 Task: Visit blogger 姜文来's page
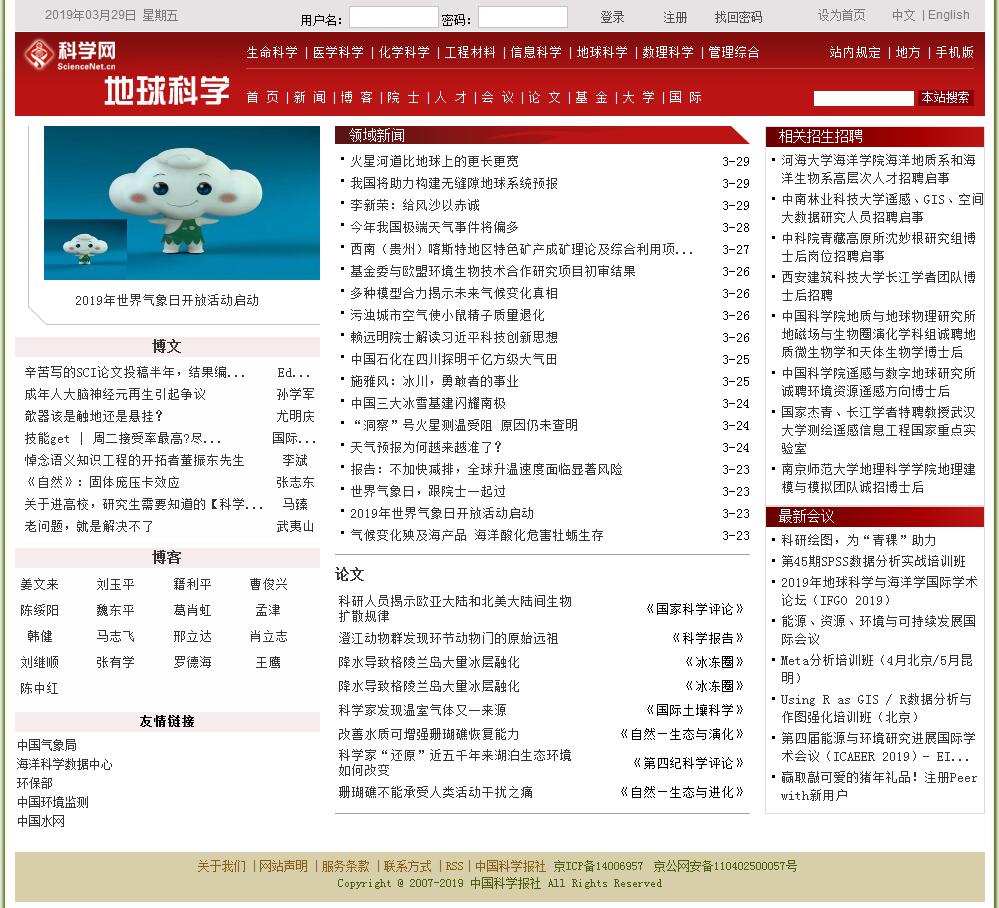coord(40,584)
